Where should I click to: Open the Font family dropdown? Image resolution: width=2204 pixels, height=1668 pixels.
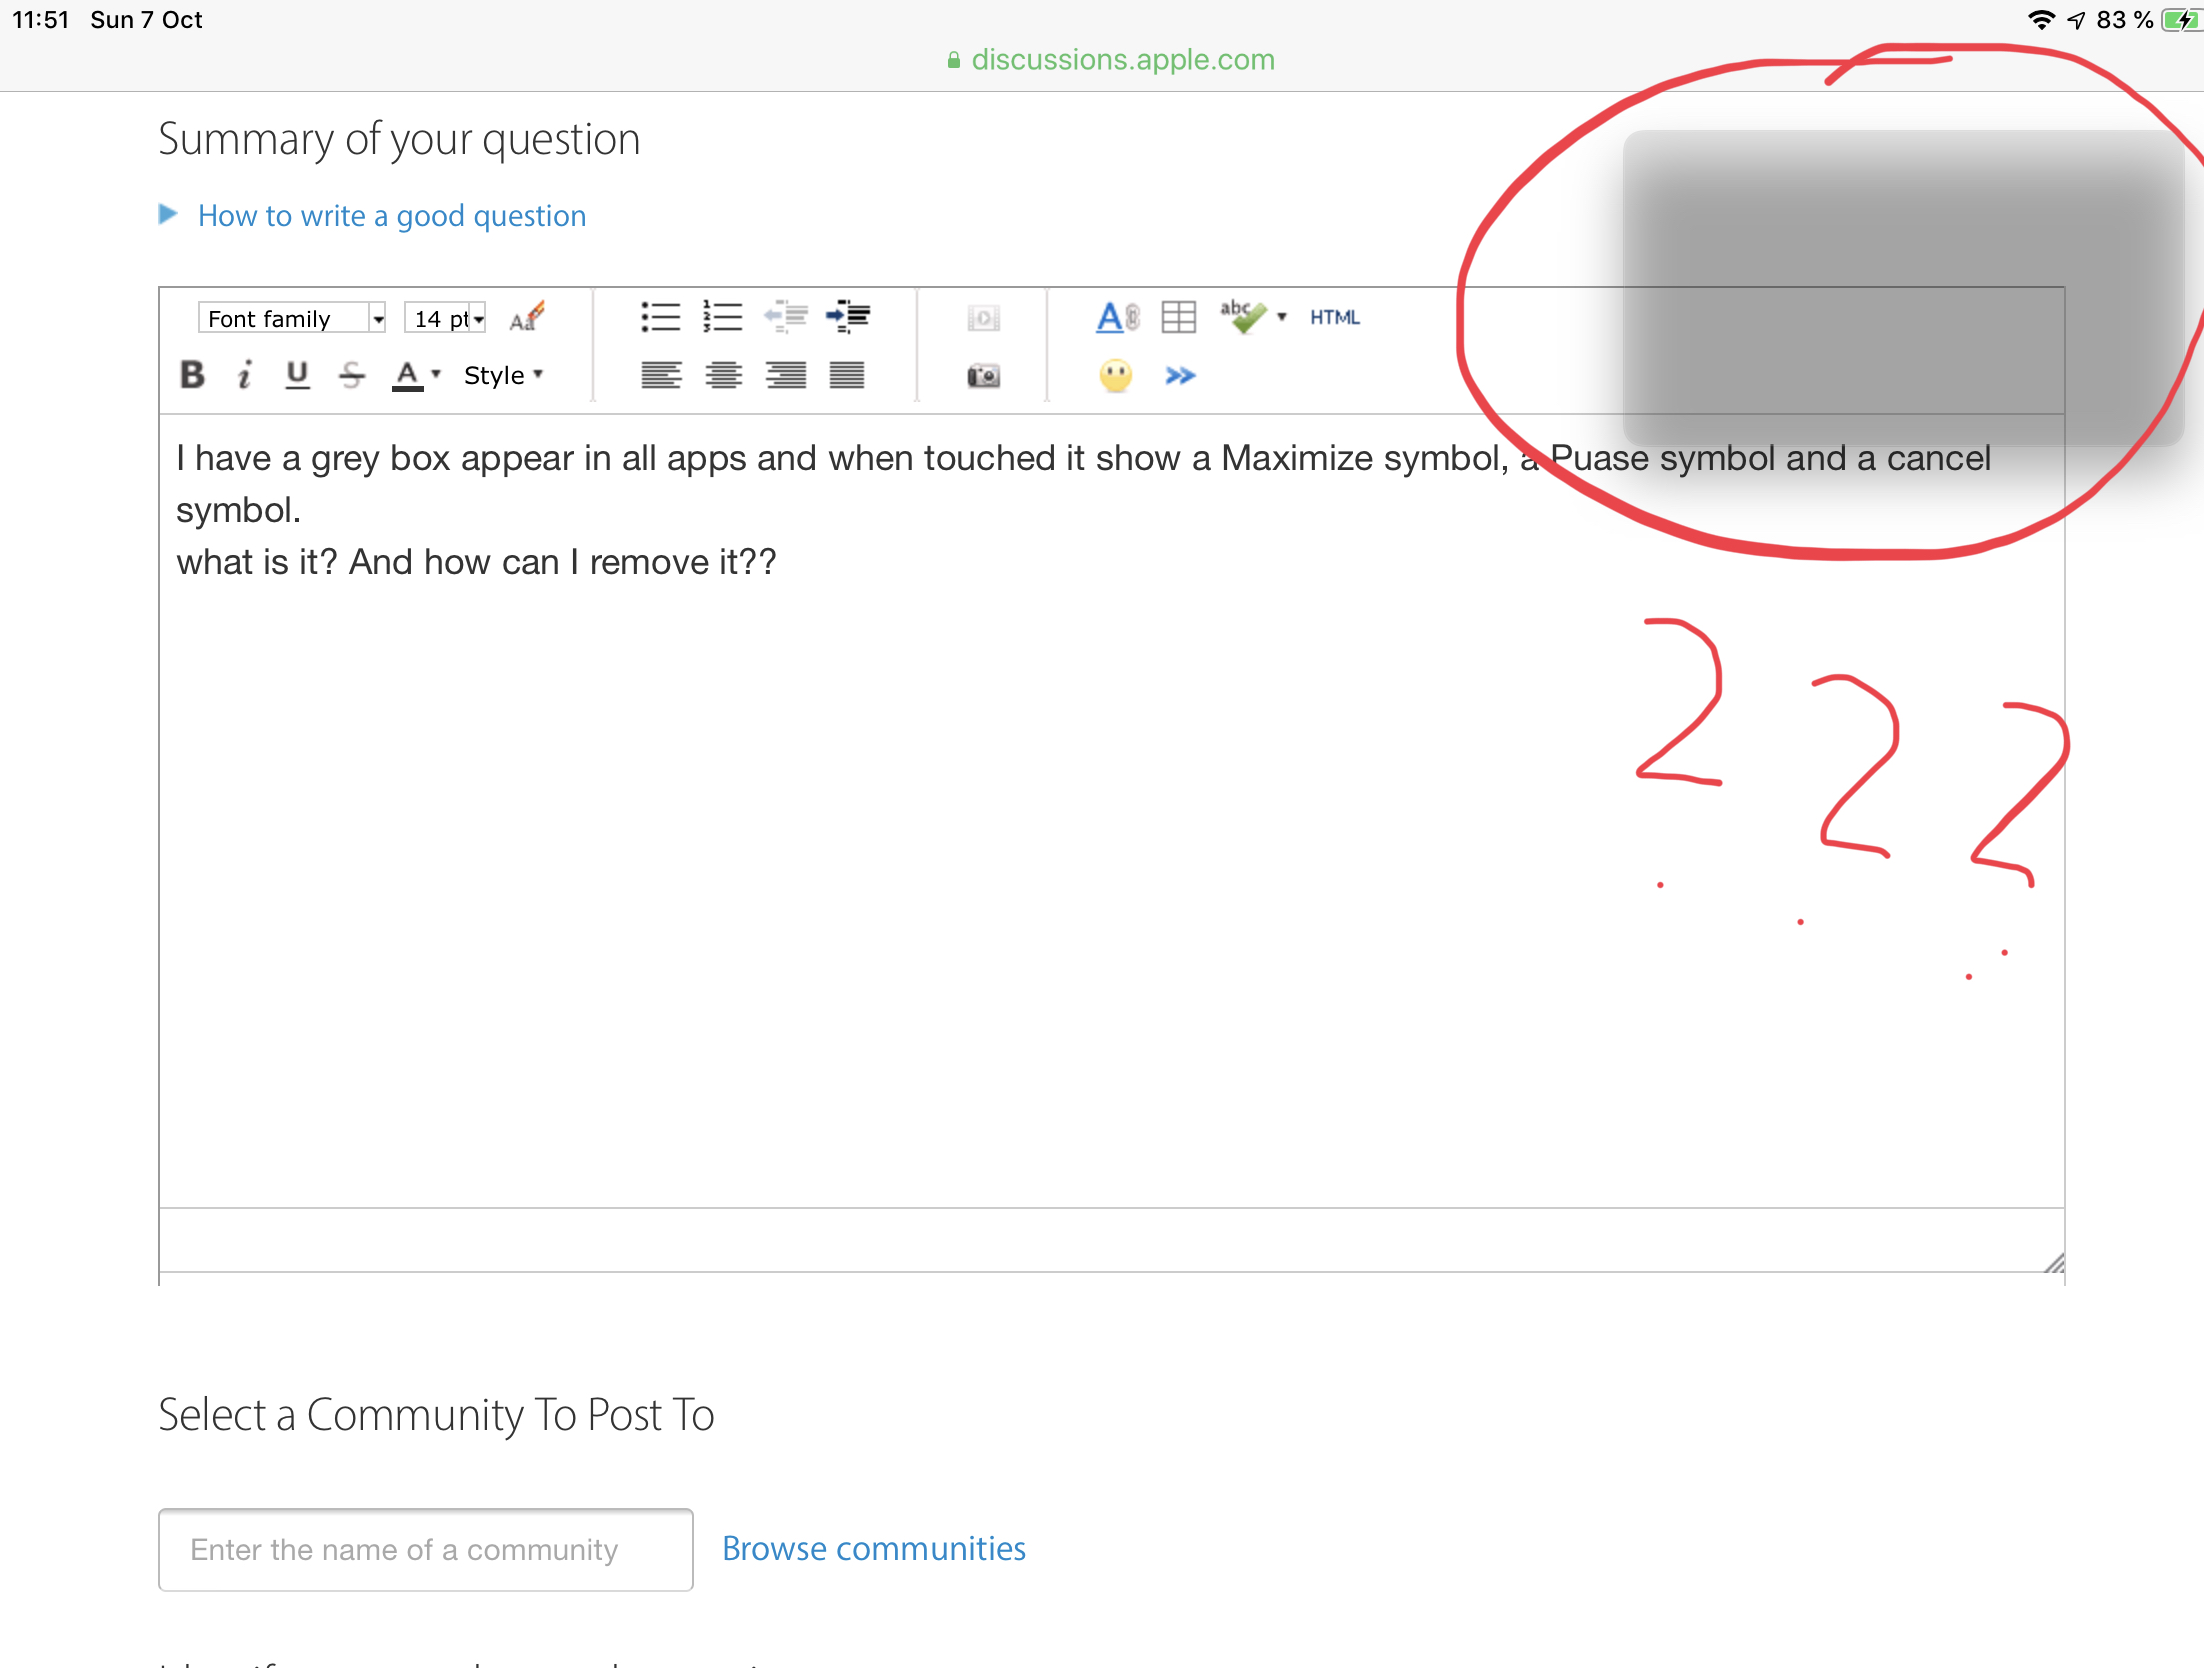[x=291, y=317]
